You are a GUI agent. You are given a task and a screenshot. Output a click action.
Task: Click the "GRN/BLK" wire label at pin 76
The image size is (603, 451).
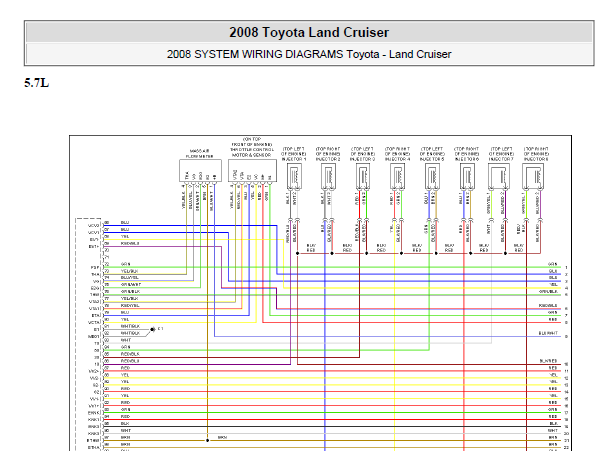pyautogui.click(x=130, y=291)
